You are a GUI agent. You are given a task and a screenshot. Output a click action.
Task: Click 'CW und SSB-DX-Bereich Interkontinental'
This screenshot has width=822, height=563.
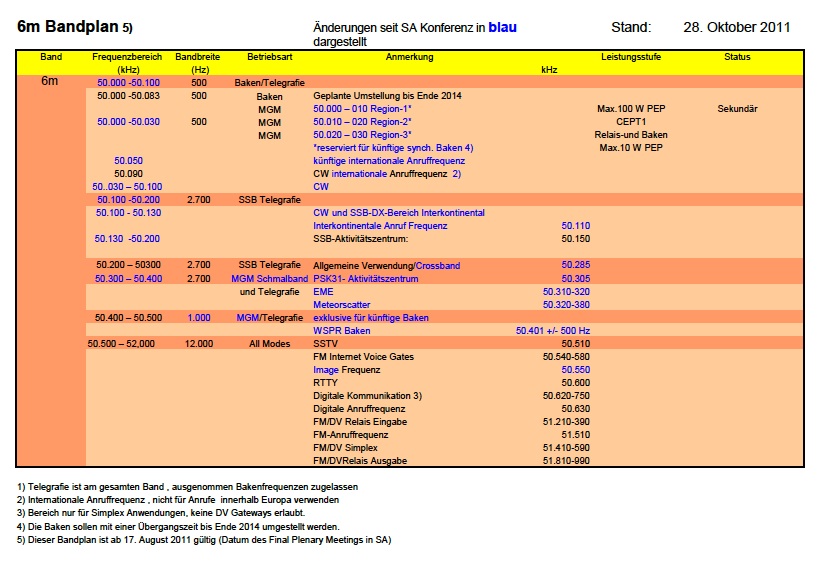click(399, 213)
